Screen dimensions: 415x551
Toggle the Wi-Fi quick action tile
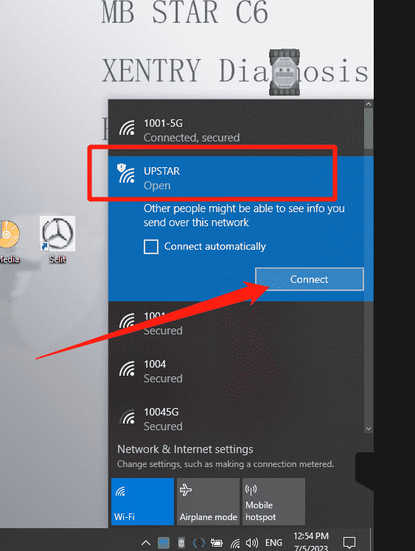coord(143,501)
